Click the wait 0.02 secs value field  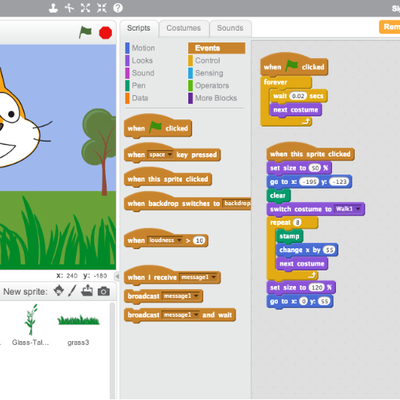(298, 96)
